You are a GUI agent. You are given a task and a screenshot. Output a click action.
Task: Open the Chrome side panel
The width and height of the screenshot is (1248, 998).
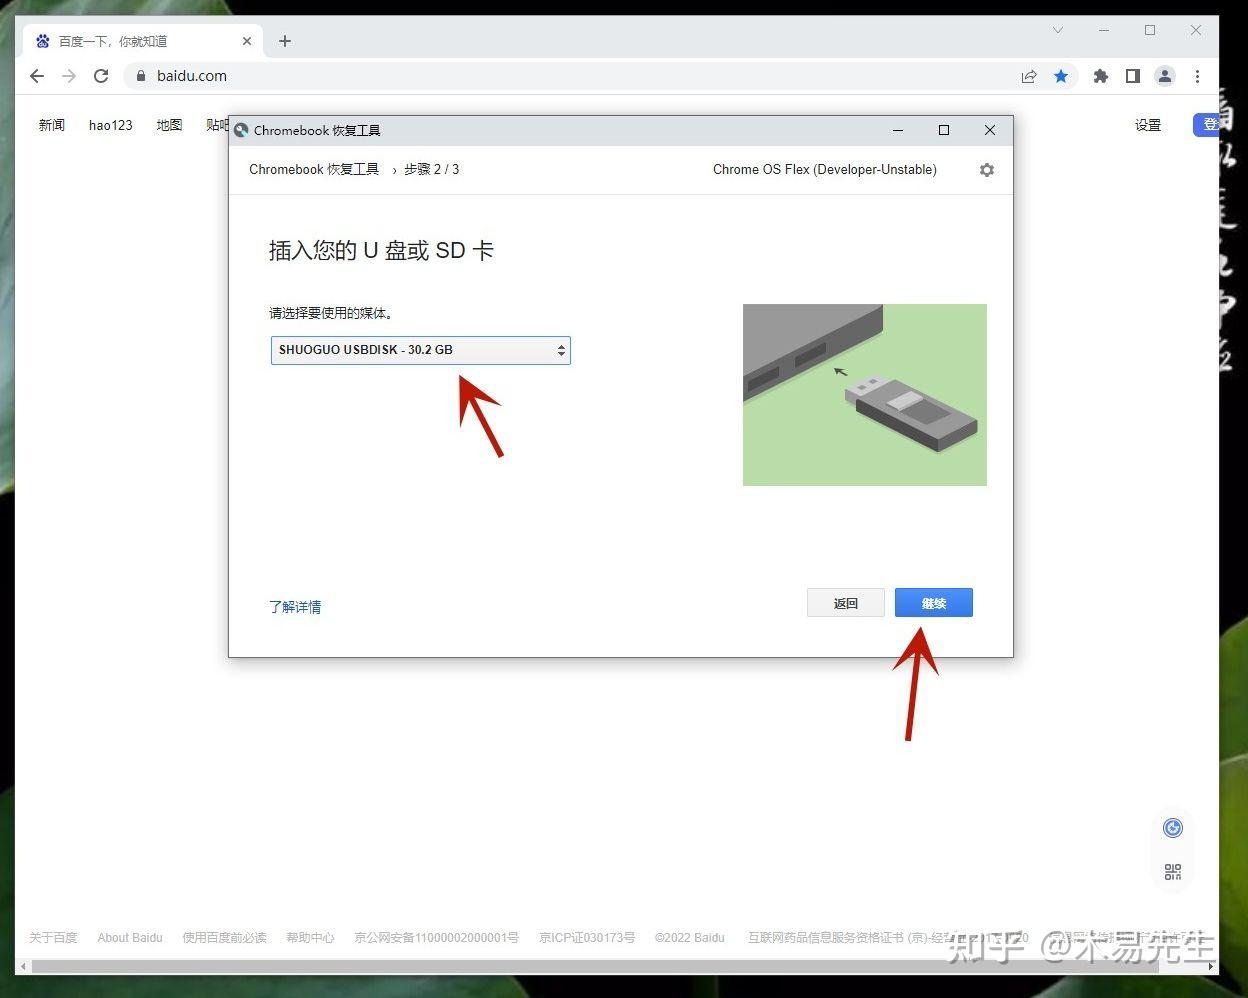1133,76
